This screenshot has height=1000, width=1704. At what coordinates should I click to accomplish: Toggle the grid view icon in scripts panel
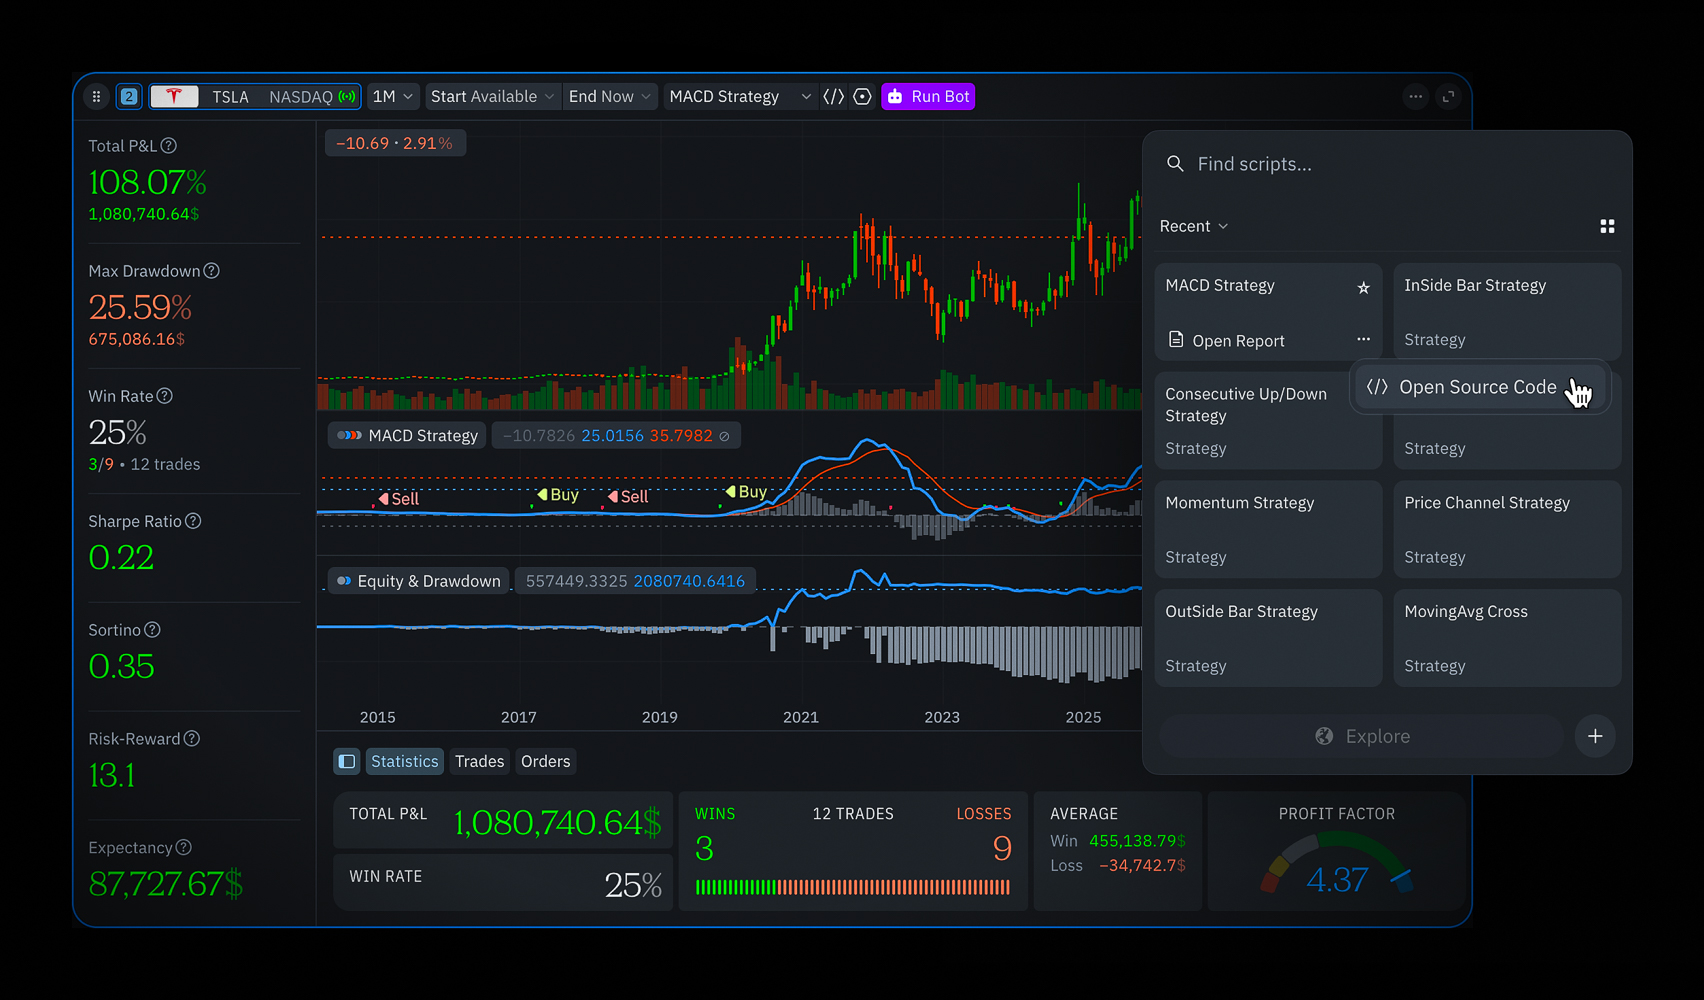[1607, 227]
